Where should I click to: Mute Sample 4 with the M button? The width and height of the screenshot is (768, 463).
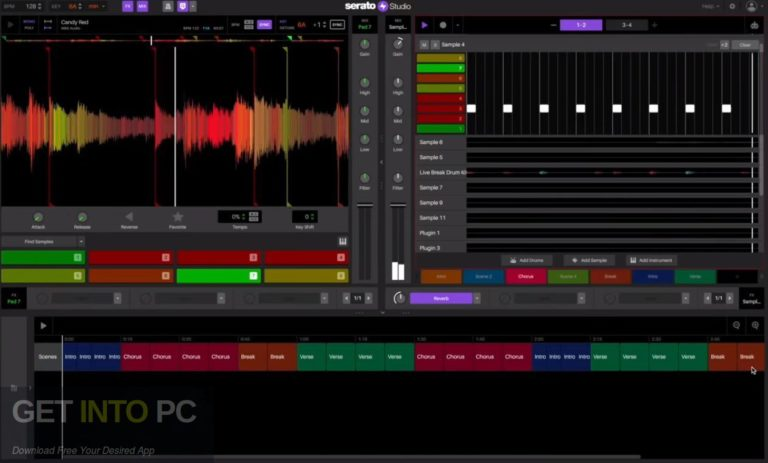click(424, 45)
